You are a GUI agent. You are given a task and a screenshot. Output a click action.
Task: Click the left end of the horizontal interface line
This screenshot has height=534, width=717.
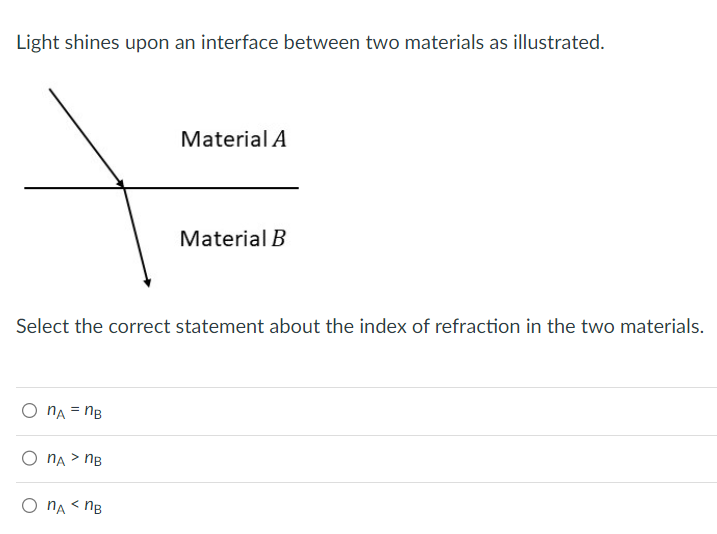click(27, 187)
